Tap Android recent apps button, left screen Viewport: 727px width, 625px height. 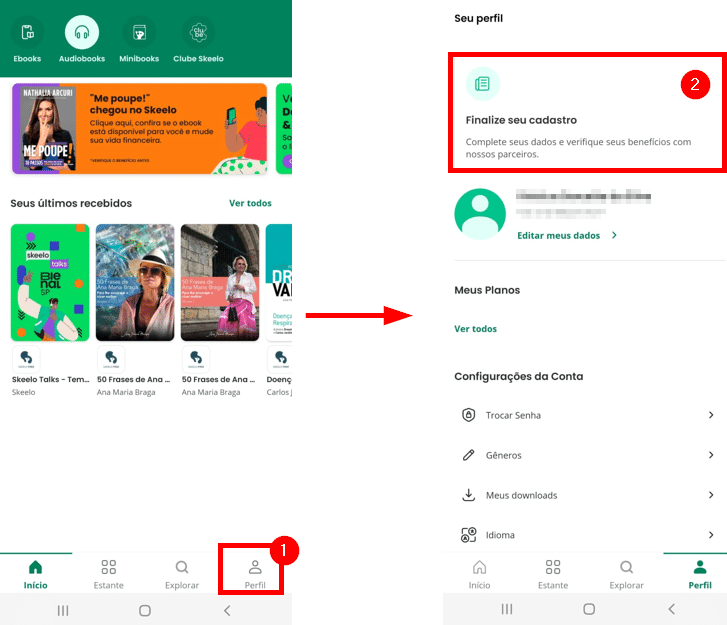click(x=63, y=610)
